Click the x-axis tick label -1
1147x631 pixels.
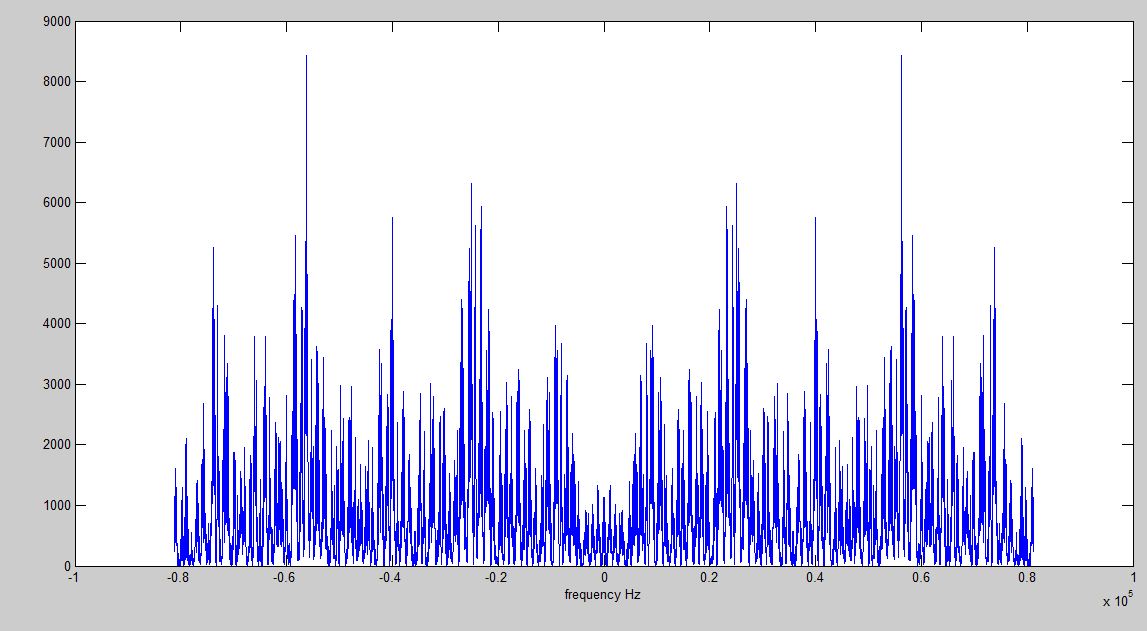click(74, 578)
